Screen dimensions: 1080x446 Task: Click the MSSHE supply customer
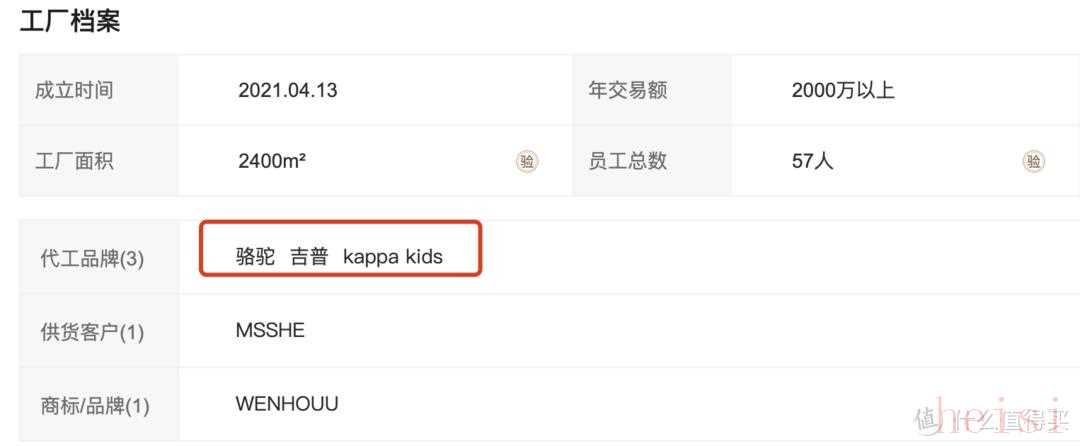coord(270,330)
